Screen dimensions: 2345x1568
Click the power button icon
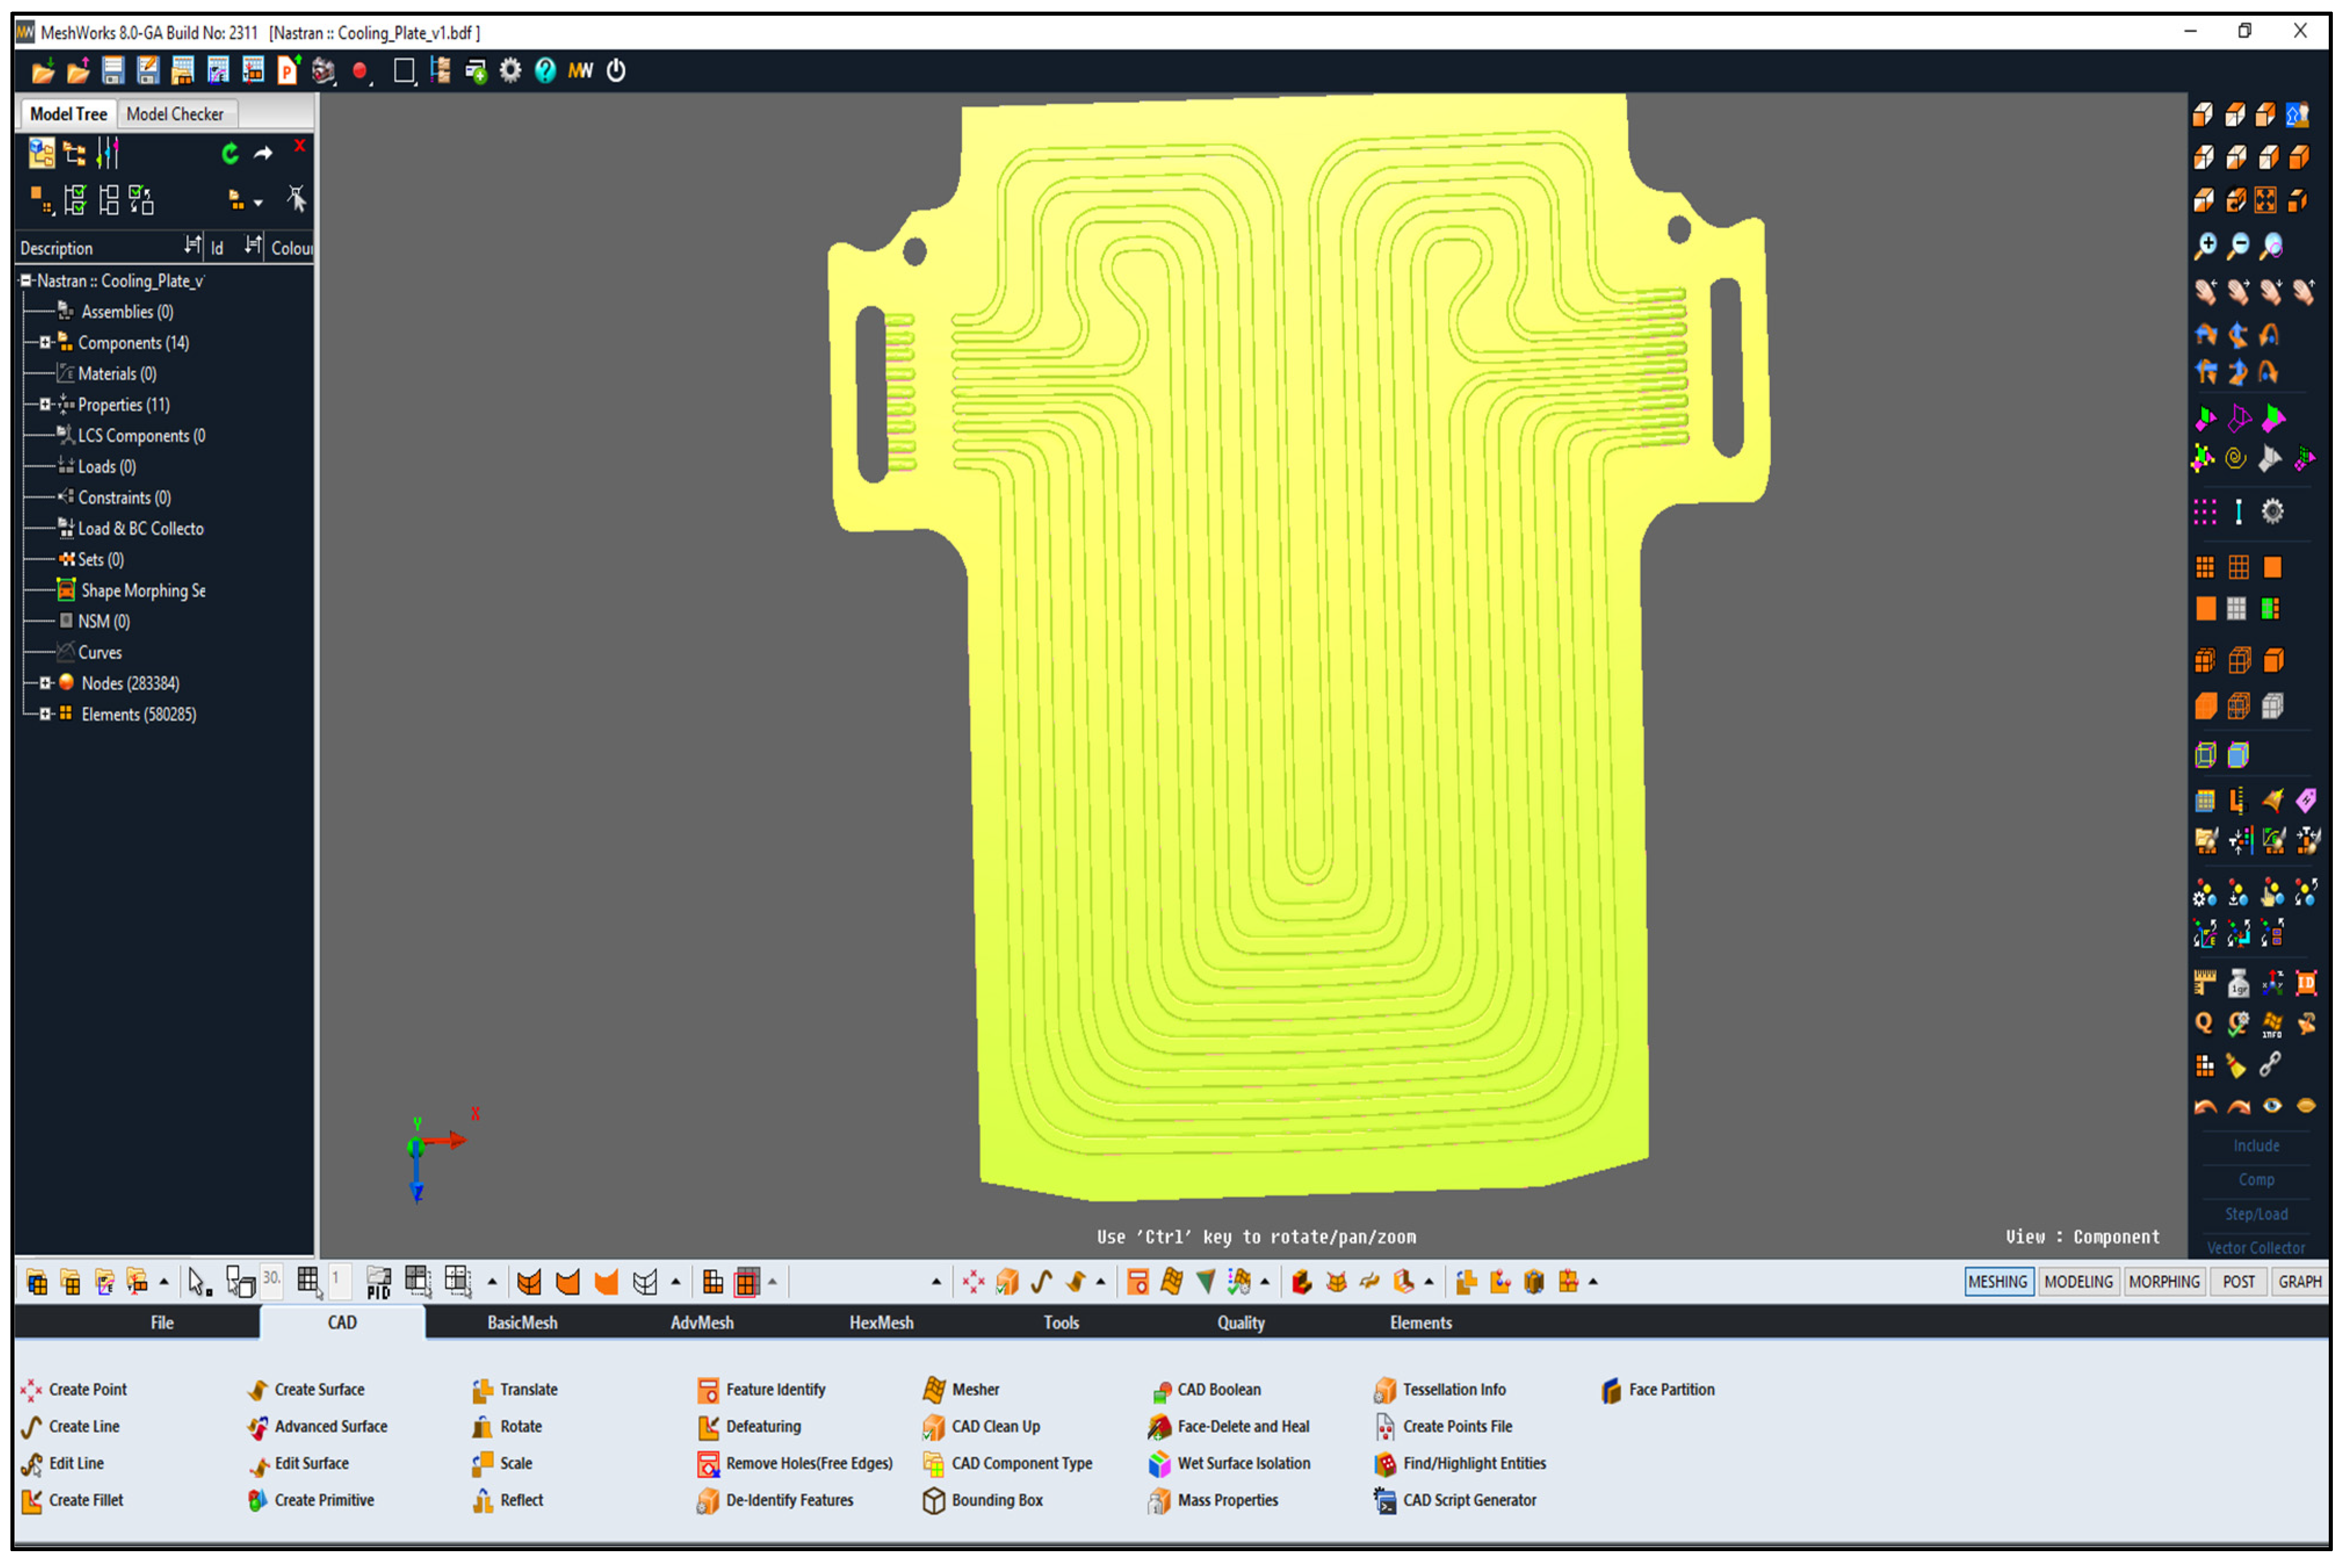click(616, 71)
